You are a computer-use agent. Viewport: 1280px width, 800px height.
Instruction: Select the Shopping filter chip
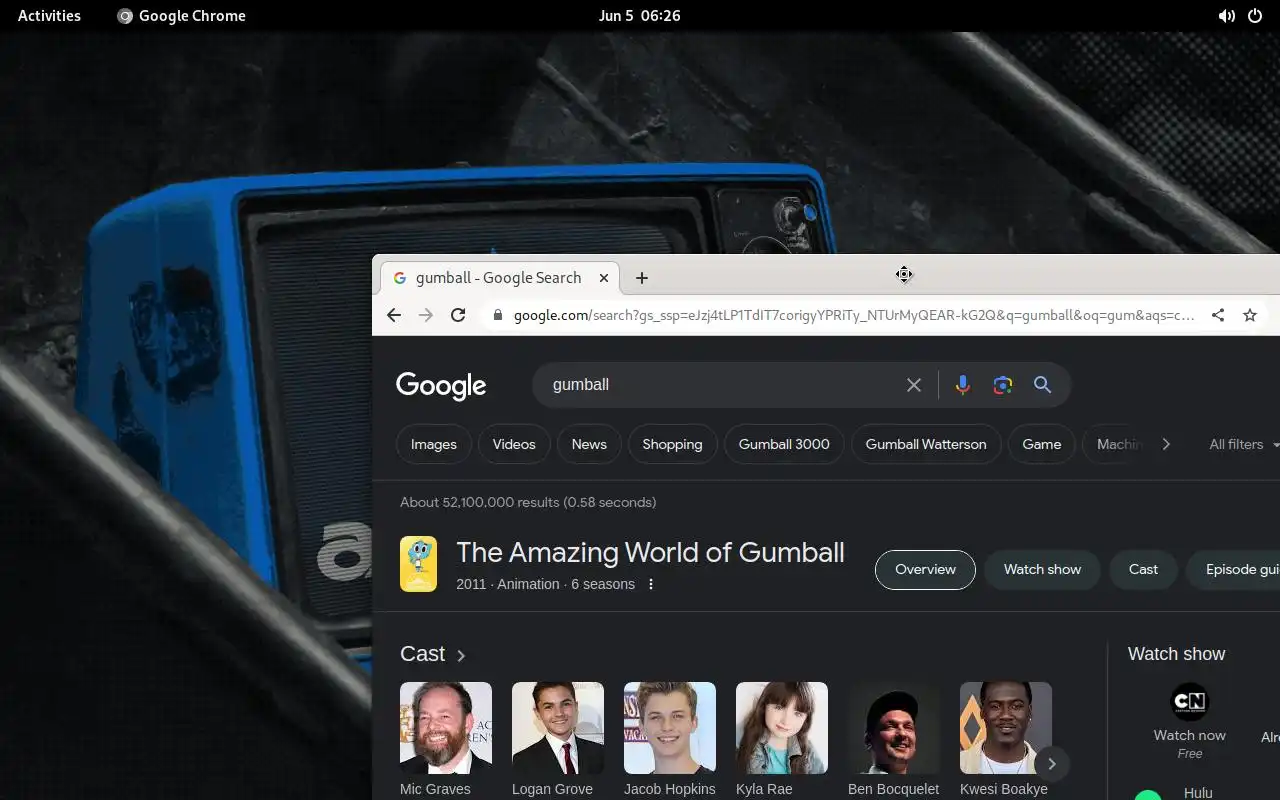672,444
